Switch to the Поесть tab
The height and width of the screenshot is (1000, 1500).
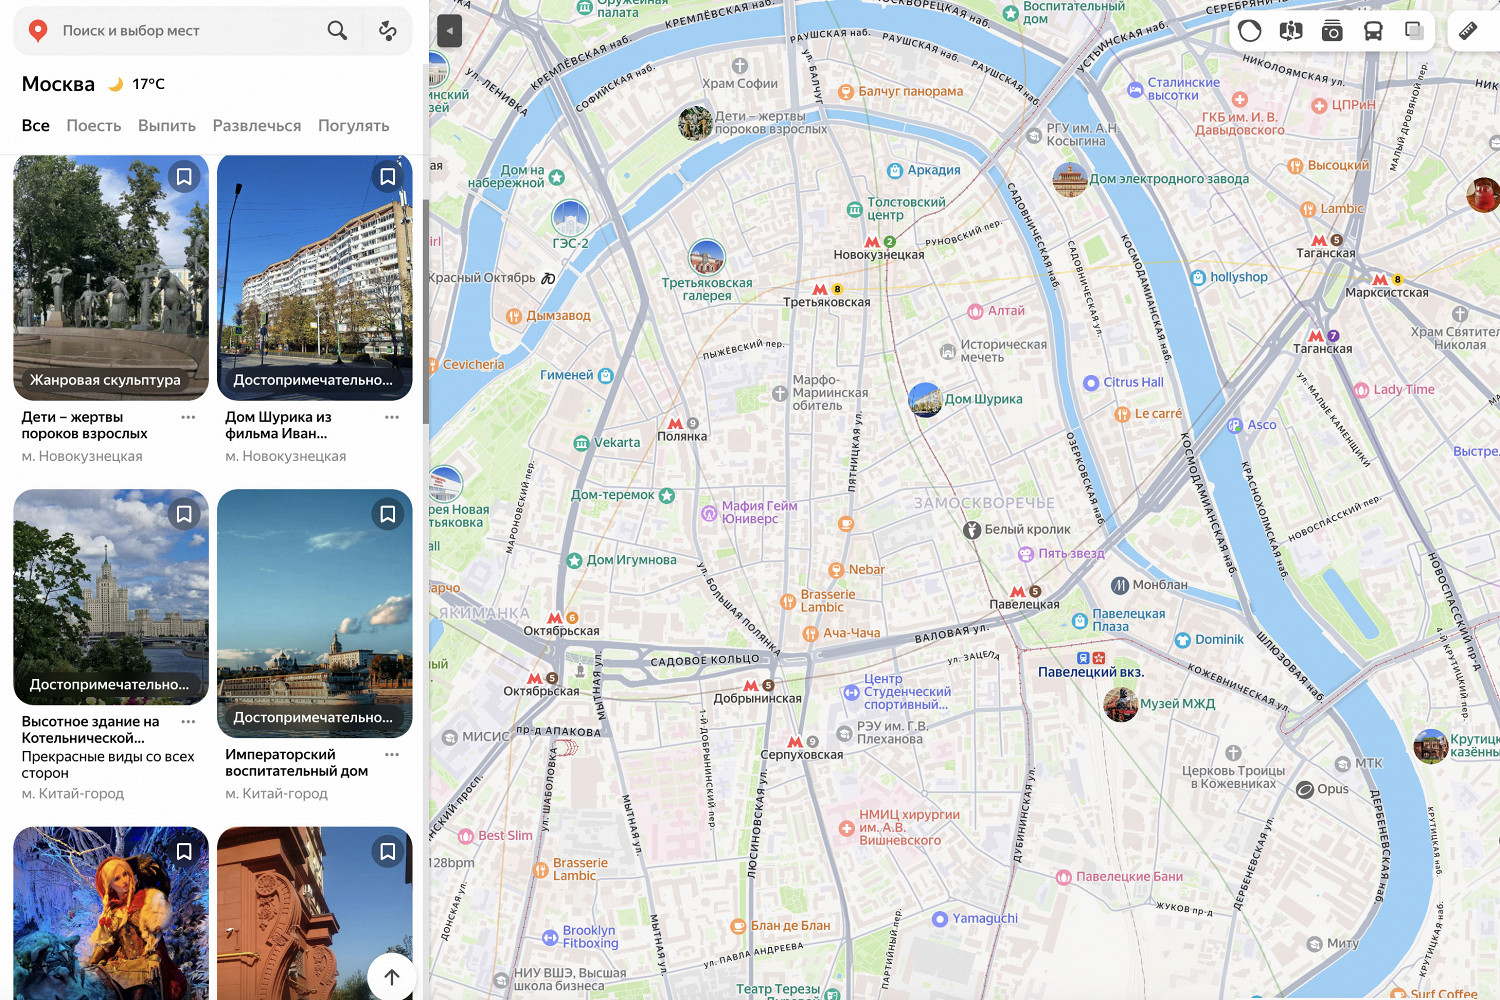point(94,126)
